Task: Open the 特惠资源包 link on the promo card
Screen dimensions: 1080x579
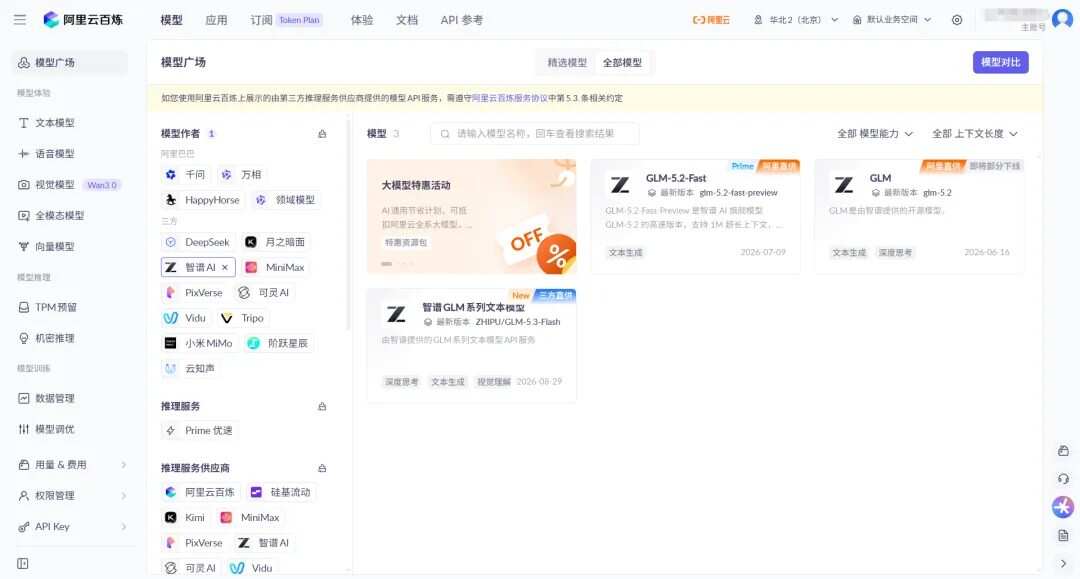Action: 406,242
